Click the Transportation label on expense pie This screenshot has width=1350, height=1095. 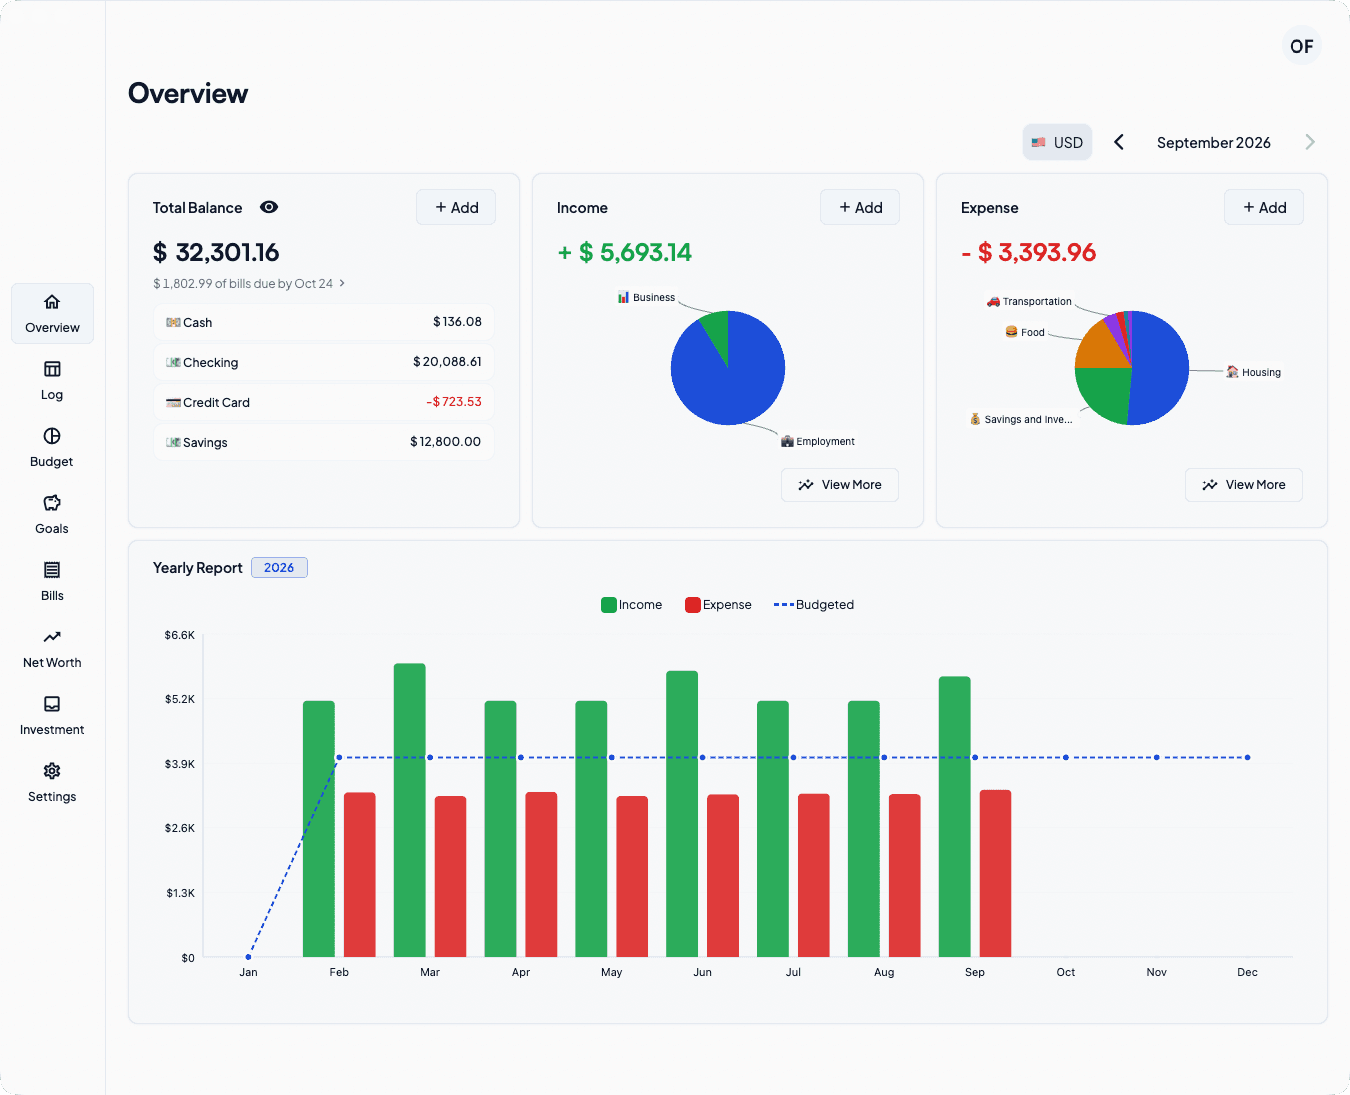point(1029,301)
